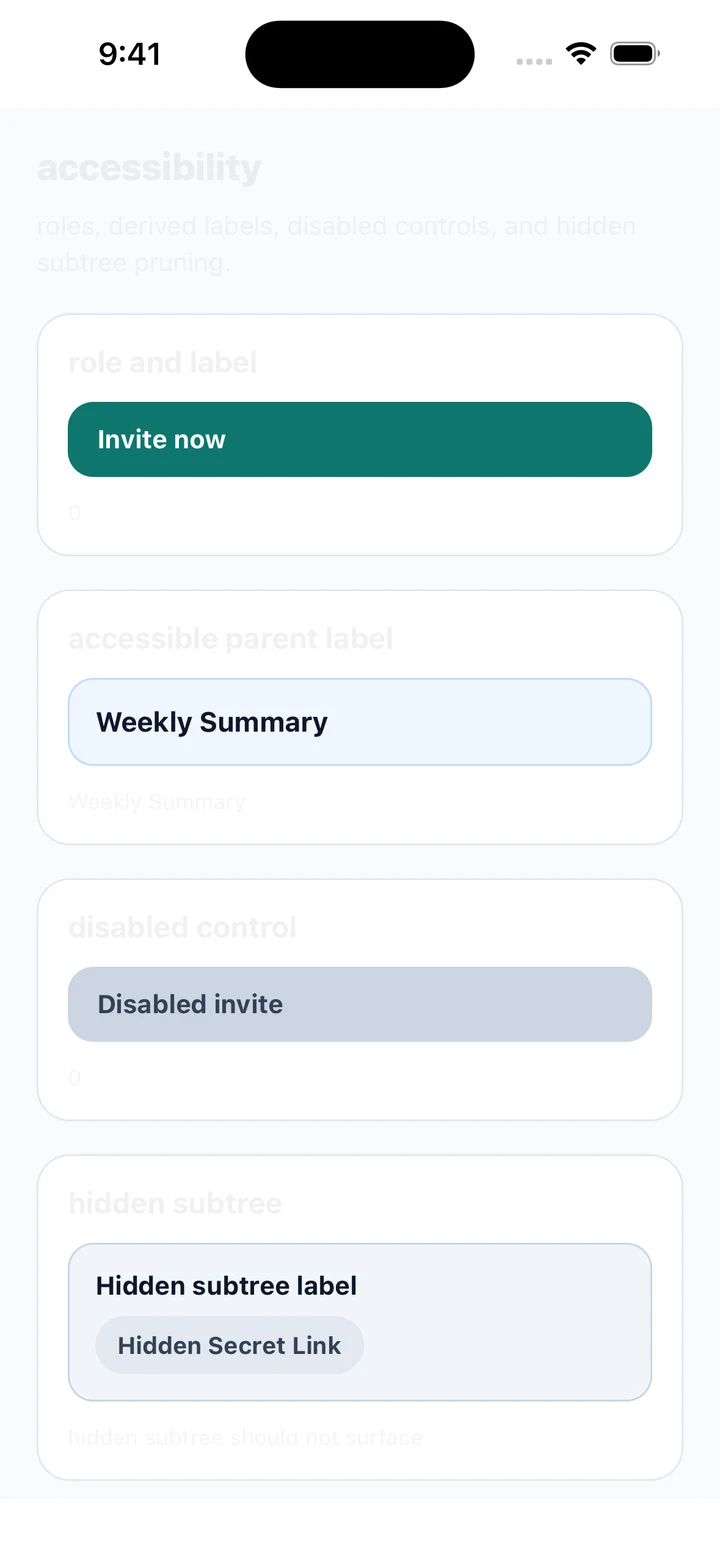The width and height of the screenshot is (720, 1561).
Task: Tap the faded Weekly Summary caption under the blue box
Action: coord(157,802)
